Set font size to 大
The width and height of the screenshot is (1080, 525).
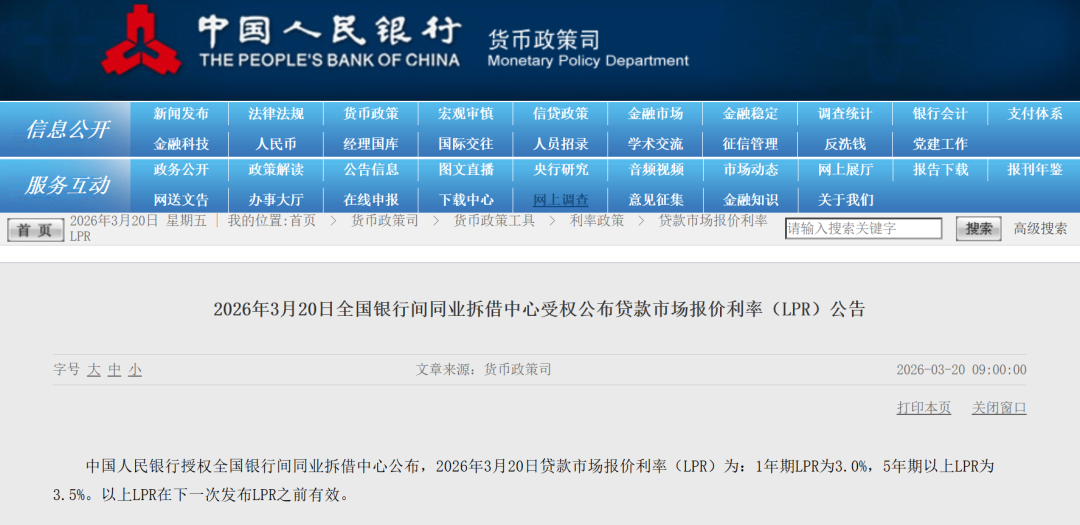(x=94, y=370)
